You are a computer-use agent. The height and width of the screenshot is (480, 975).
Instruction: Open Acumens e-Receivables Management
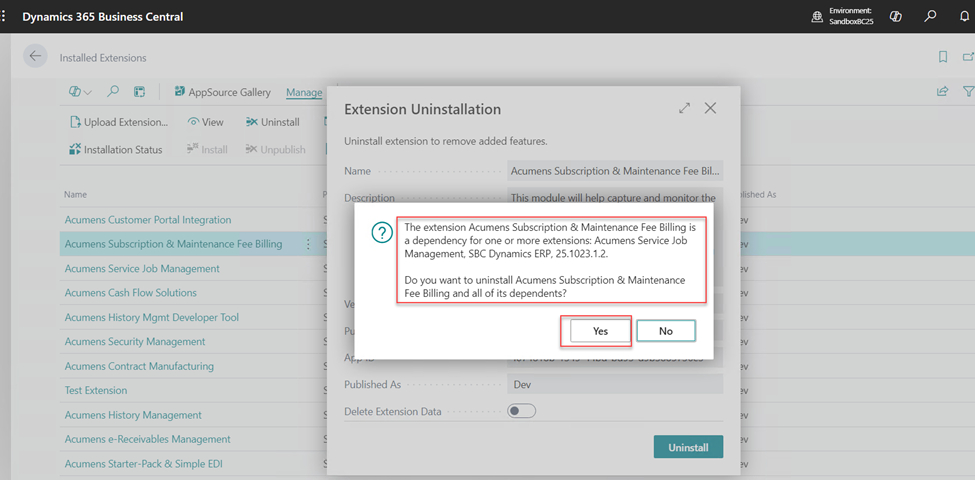[x=147, y=439]
